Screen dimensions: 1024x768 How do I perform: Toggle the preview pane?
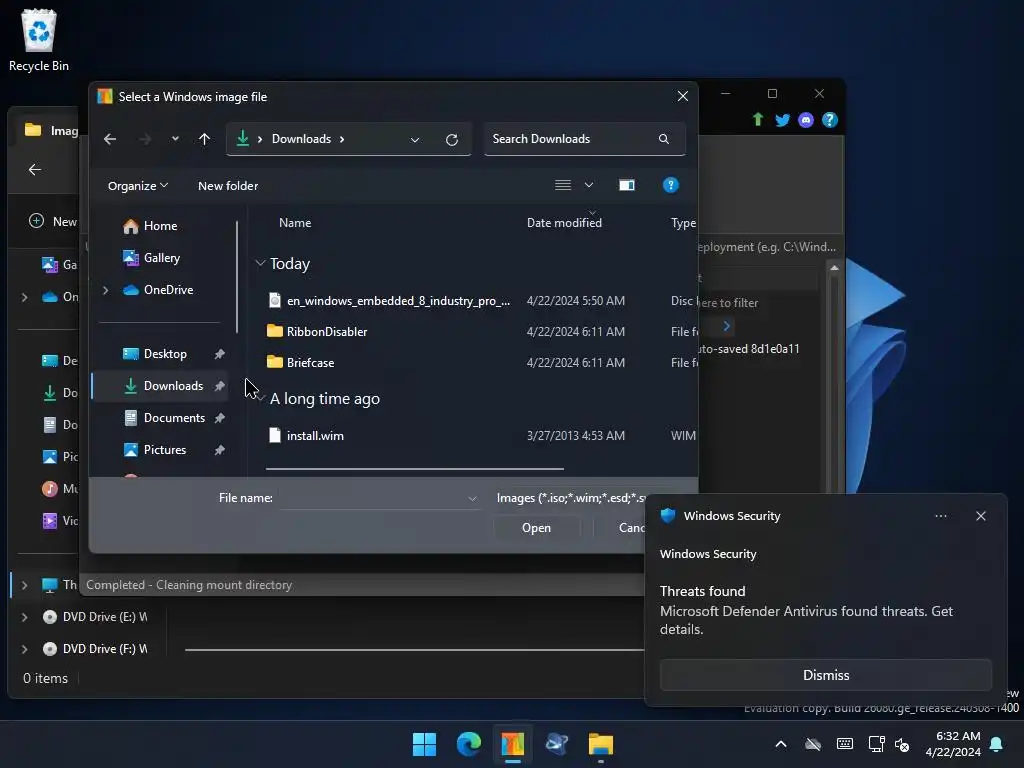(627, 185)
